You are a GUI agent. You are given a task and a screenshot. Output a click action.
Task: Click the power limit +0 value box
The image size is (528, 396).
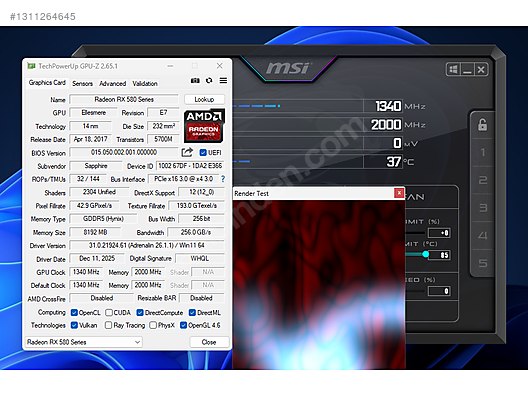439,233
